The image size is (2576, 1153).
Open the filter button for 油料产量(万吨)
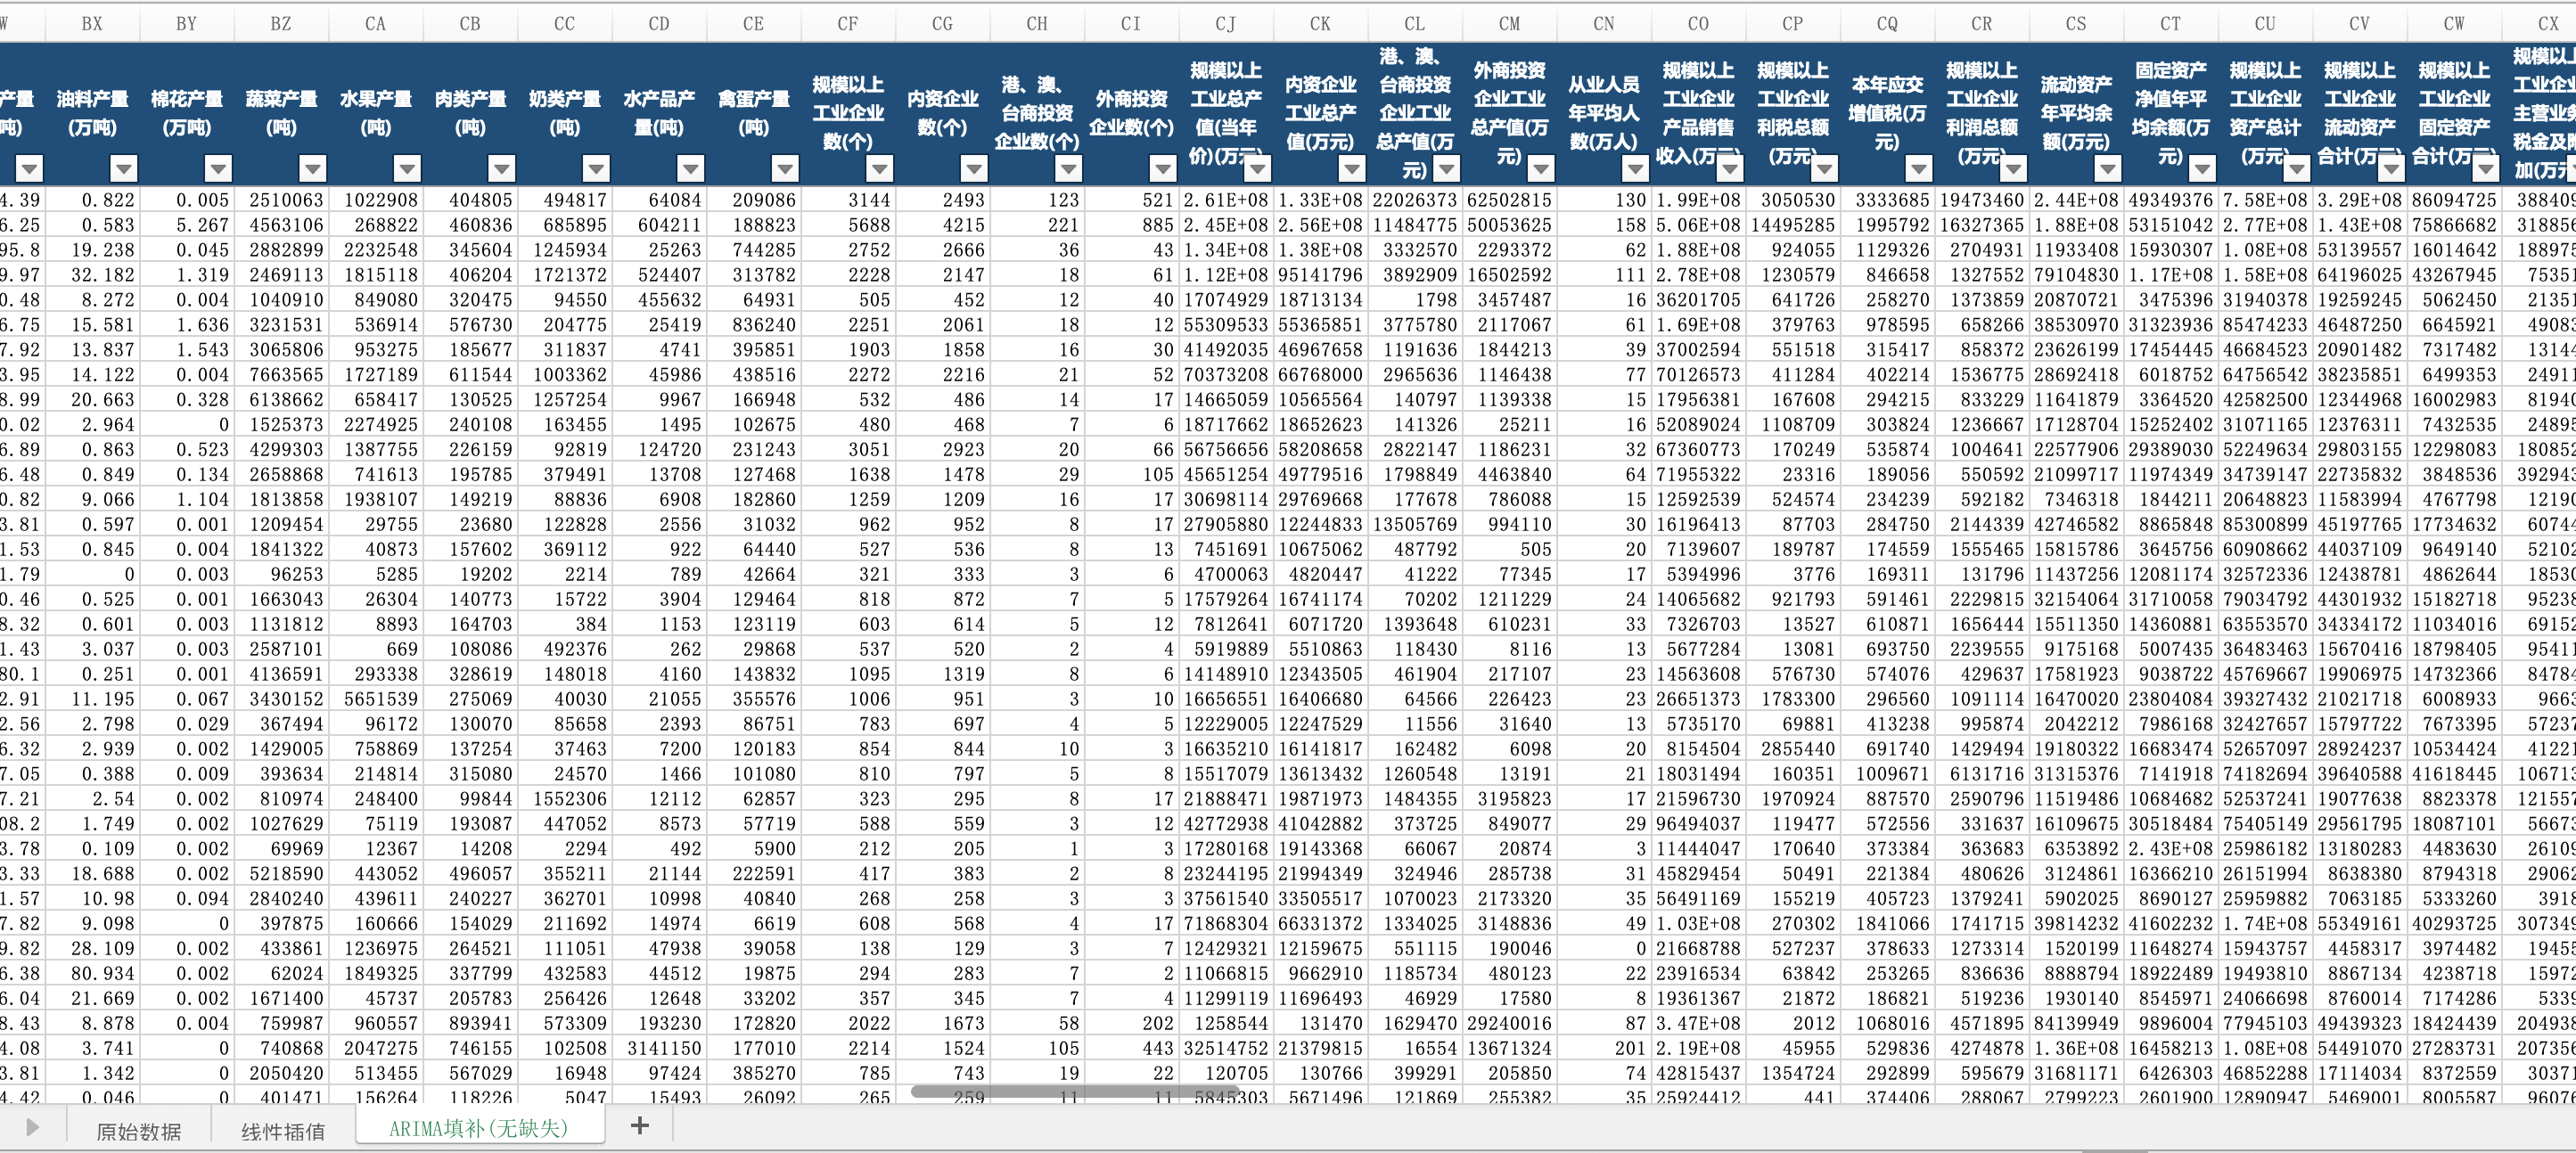coord(124,168)
